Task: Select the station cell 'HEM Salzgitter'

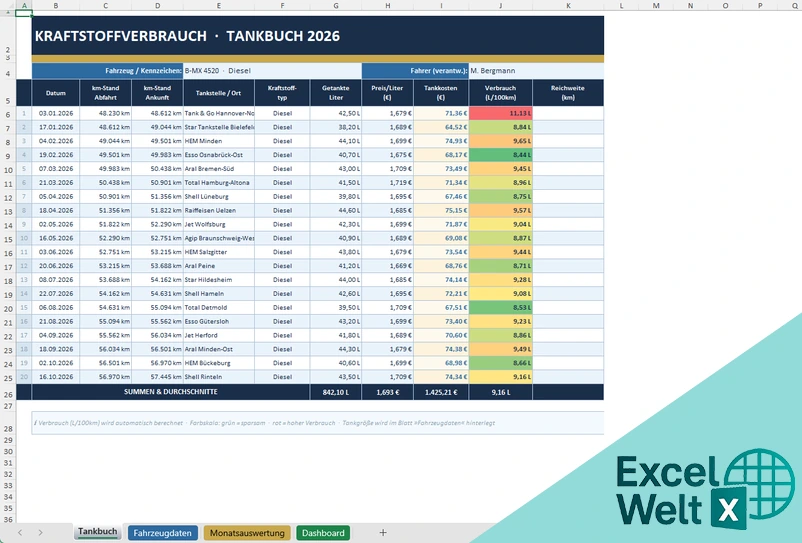Action: pyautogui.click(x=218, y=252)
